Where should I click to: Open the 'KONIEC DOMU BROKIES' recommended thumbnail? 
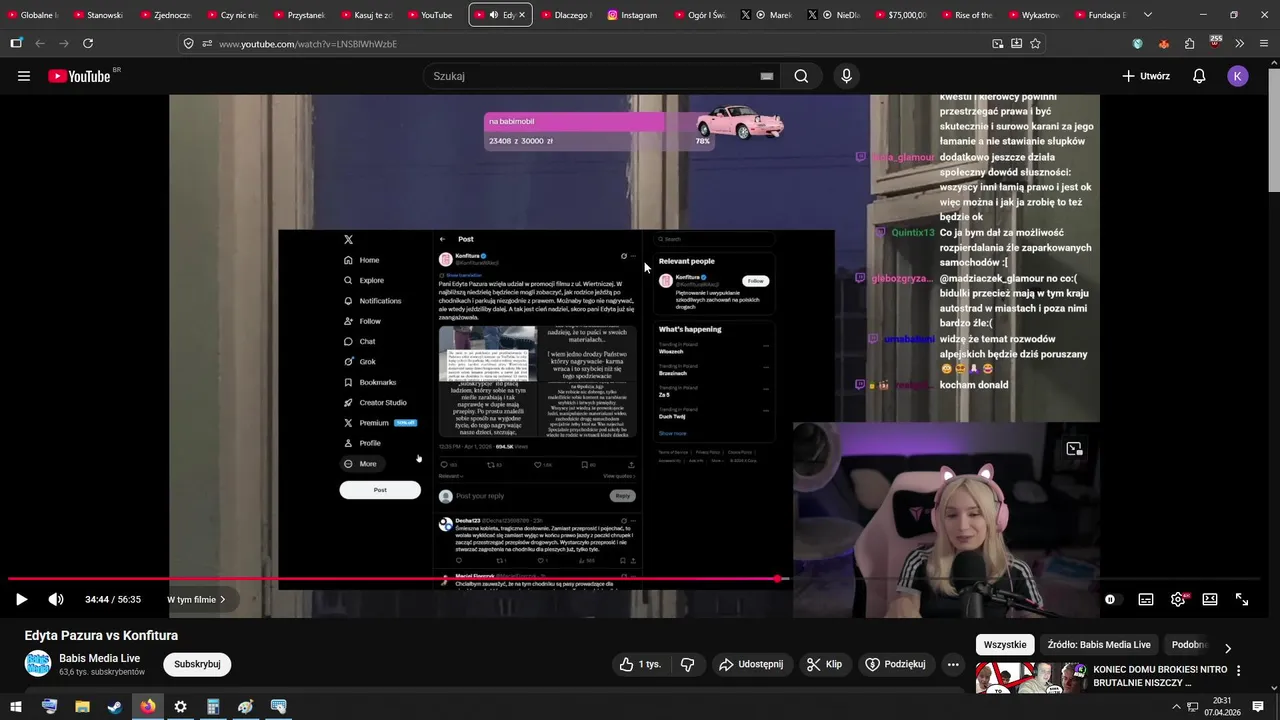click(x=1030, y=677)
